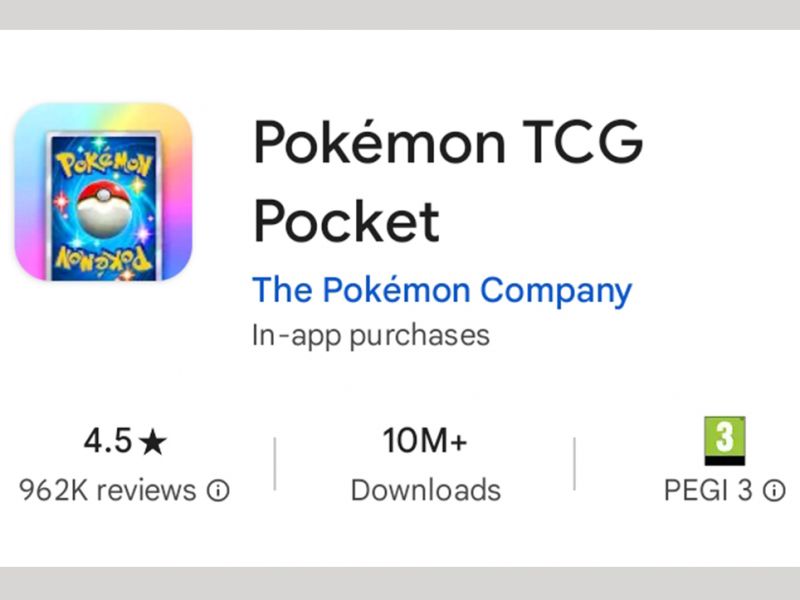
Task: Click the divider between reviews and Downloads
Action: point(275,464)
